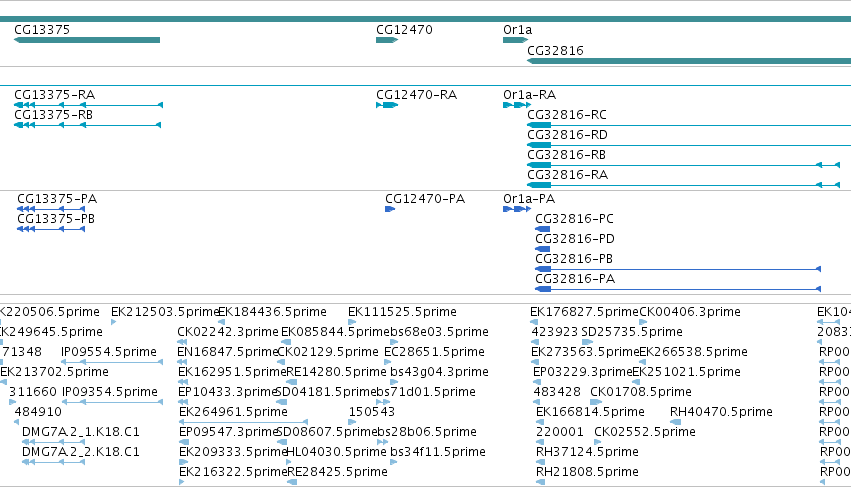
Task: Select EP03229.3prime label
Action: 583,372
